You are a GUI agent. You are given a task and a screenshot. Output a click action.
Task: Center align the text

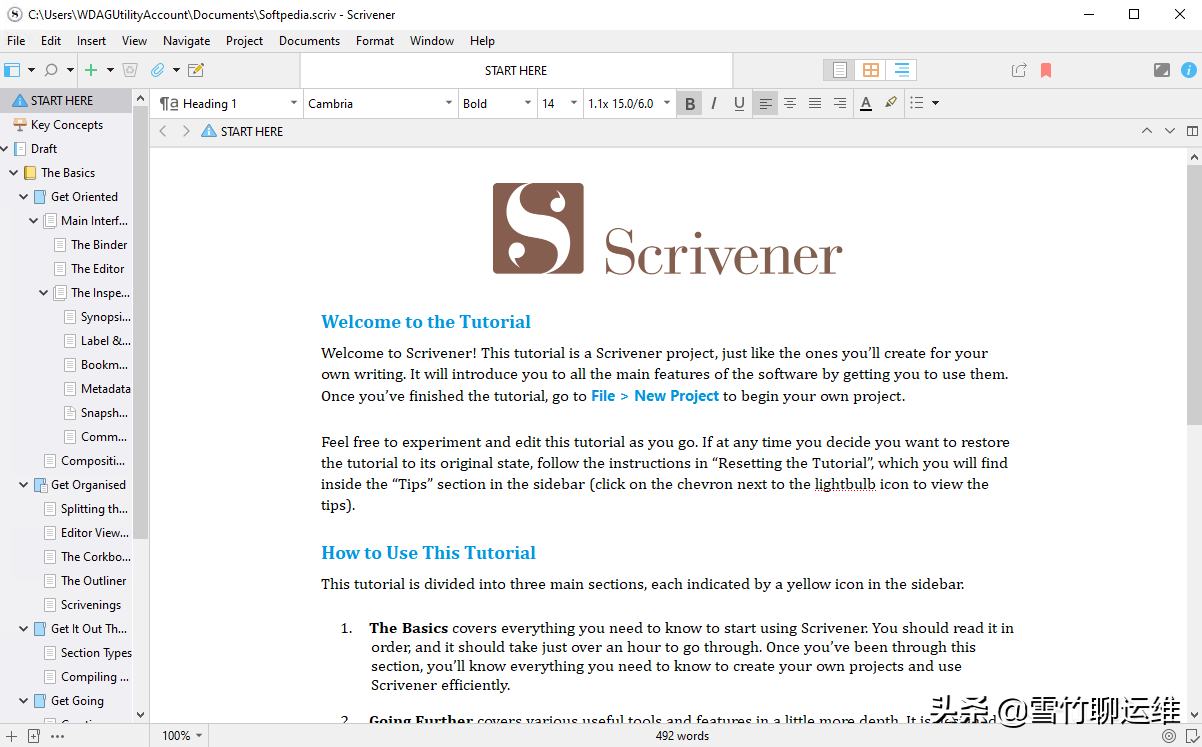point(790,103)
